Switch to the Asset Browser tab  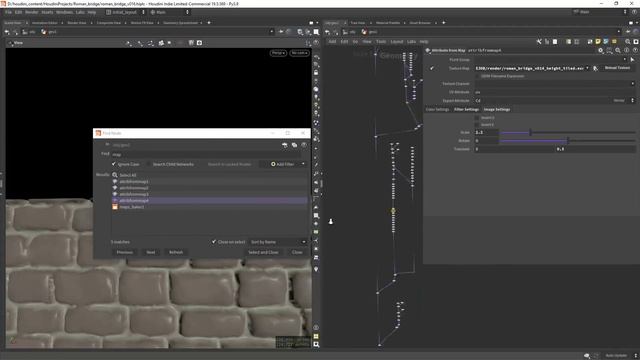tap(420, 23)
